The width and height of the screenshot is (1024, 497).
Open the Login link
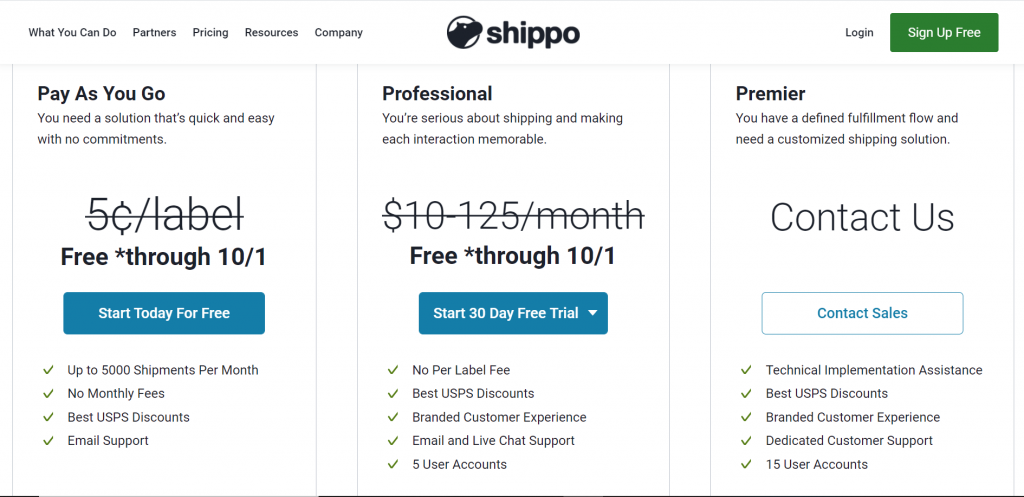859,32
